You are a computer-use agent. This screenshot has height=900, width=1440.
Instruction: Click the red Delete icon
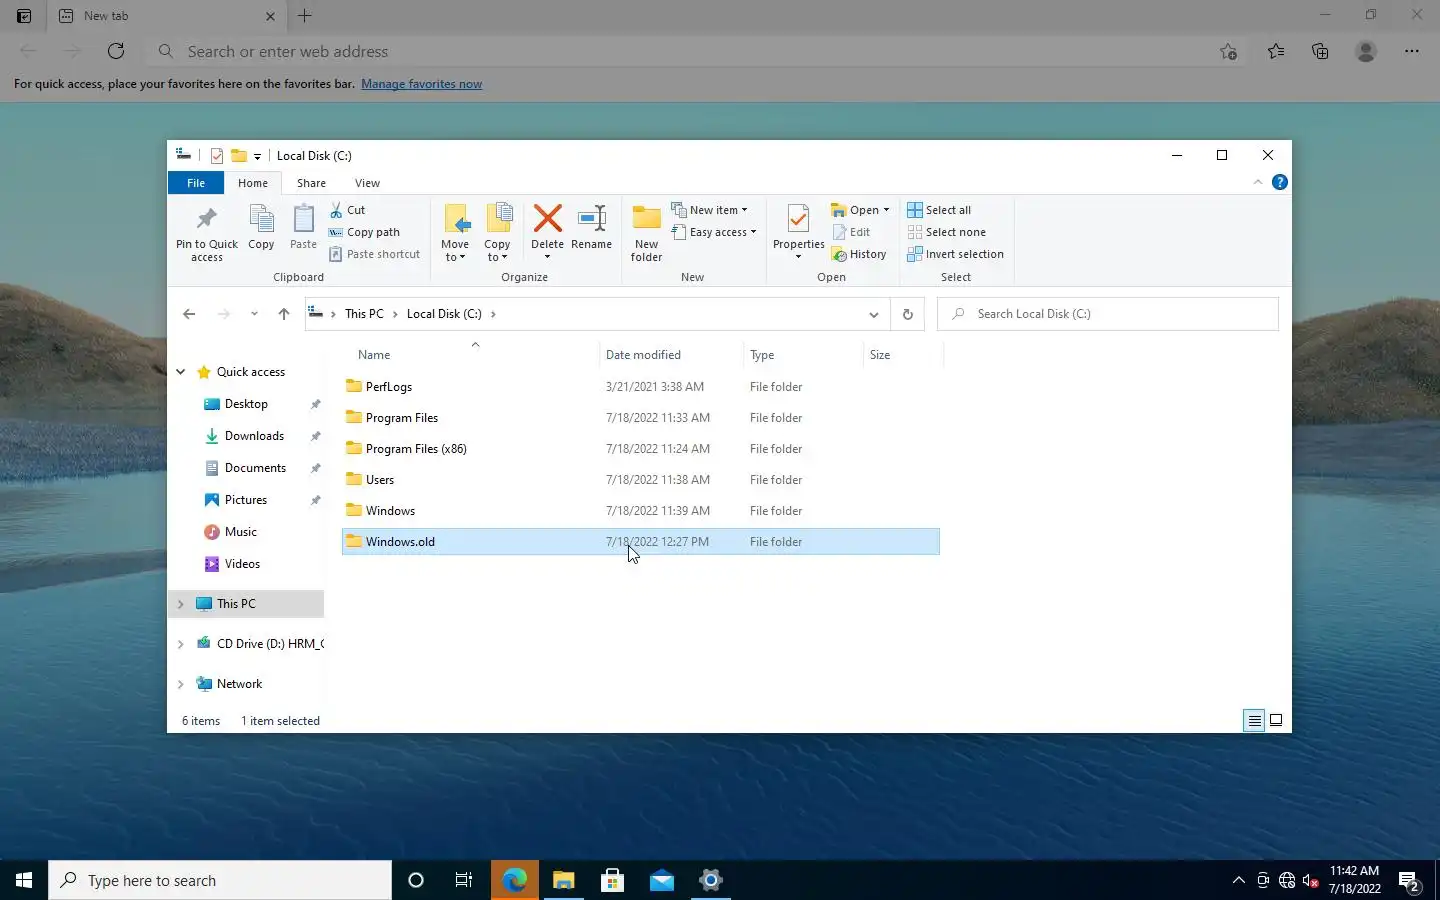point(547,218)
